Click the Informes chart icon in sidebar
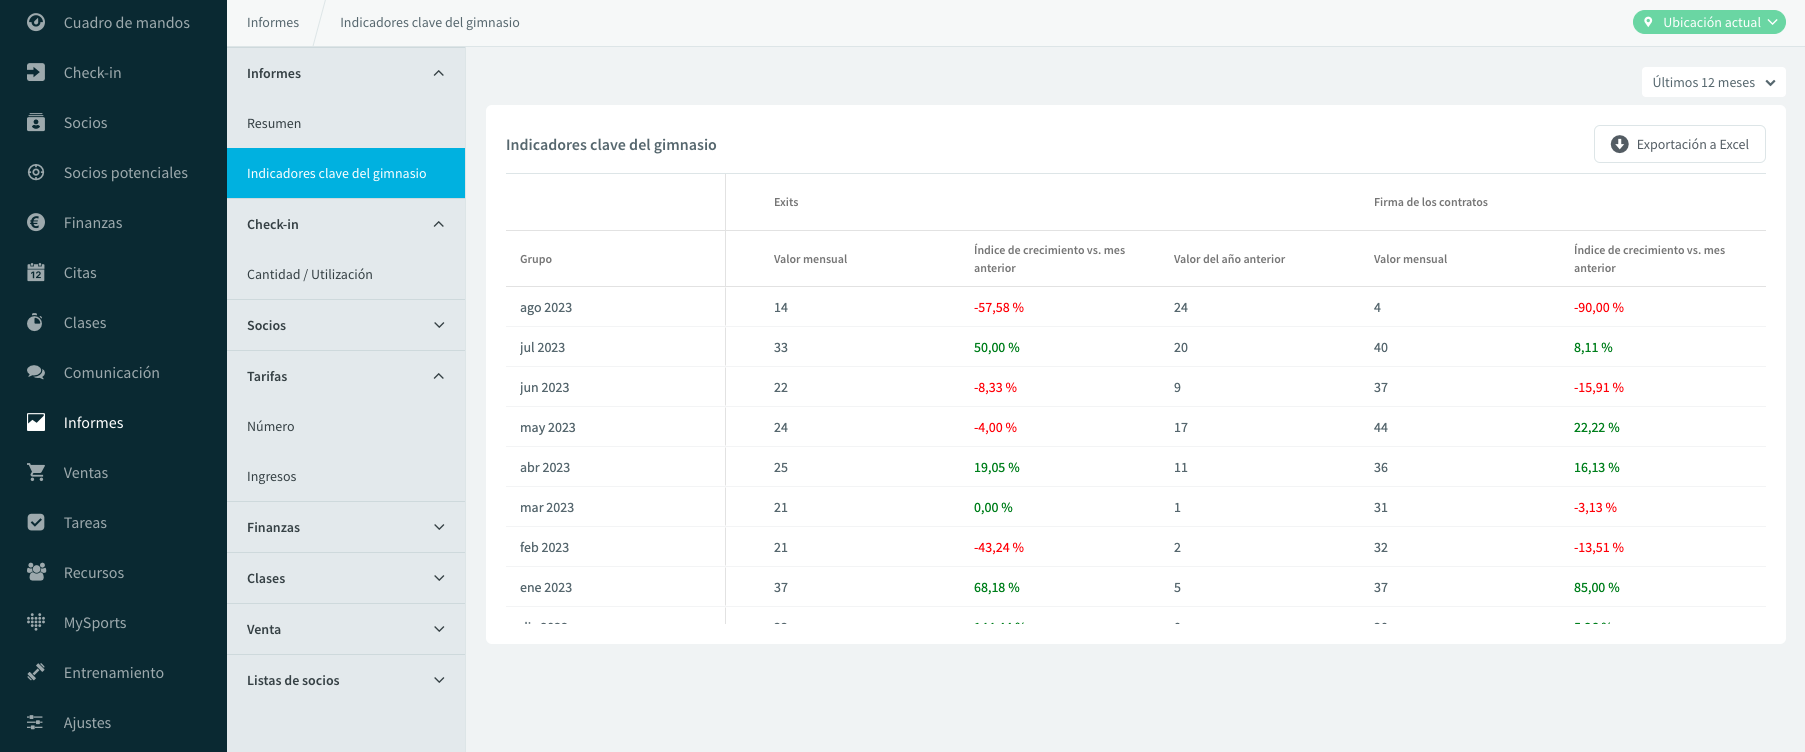 point(36,422)
